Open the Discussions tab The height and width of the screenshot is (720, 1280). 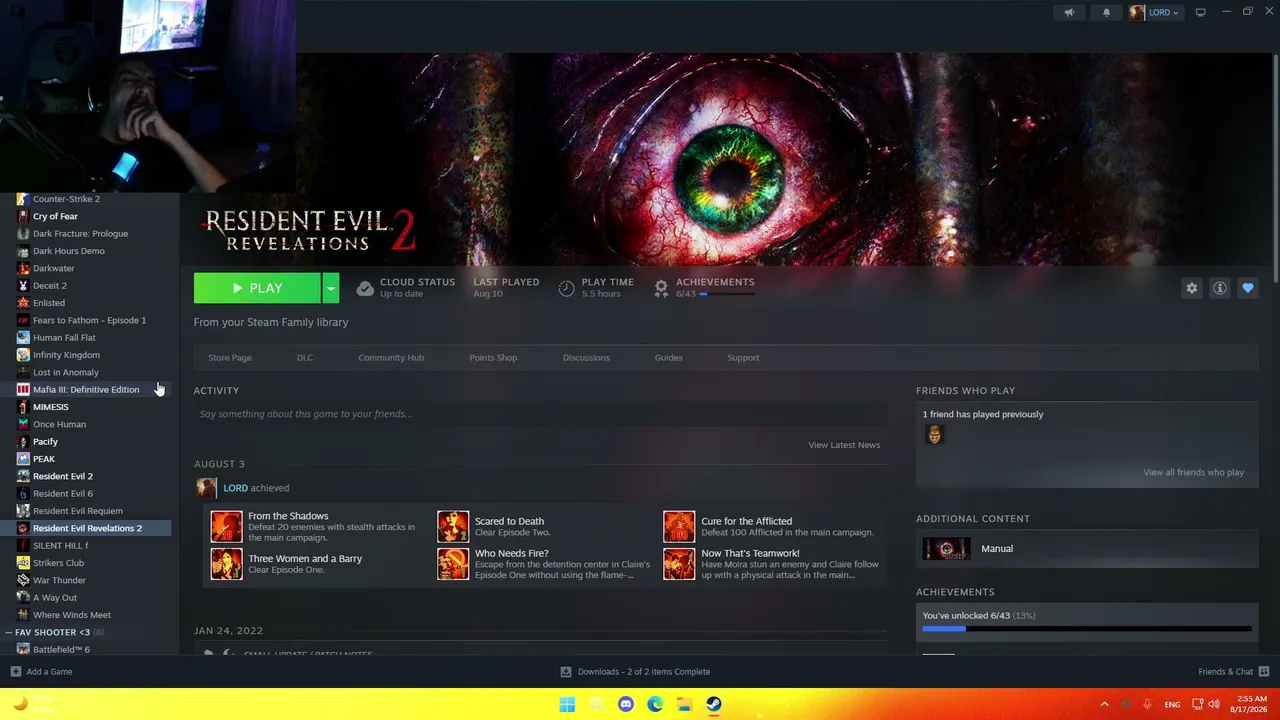[x=586, y=357]
